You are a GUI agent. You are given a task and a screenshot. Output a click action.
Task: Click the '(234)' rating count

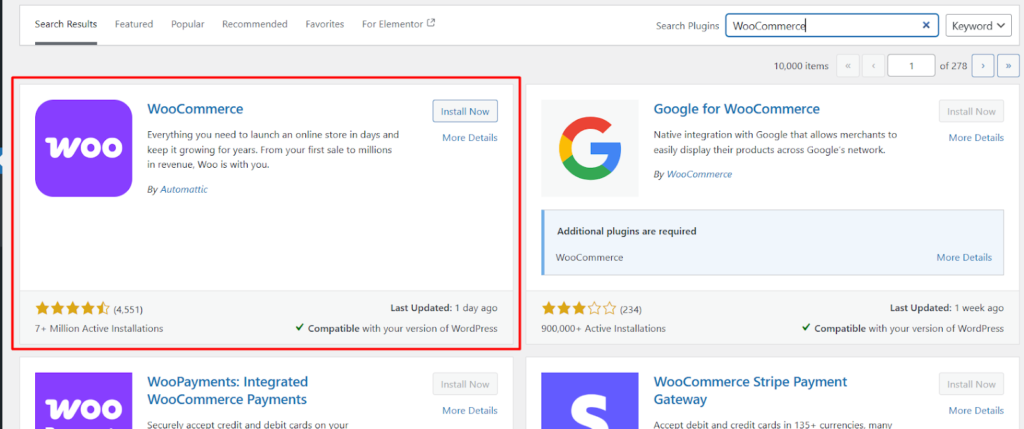click(631, 309)
